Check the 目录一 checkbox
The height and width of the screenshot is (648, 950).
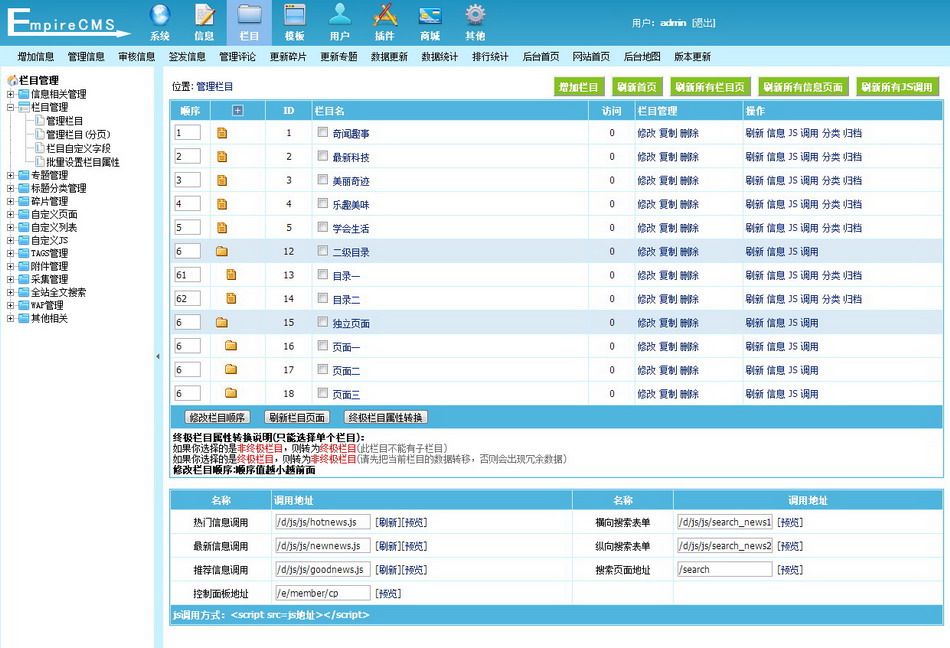coord(323,274)
